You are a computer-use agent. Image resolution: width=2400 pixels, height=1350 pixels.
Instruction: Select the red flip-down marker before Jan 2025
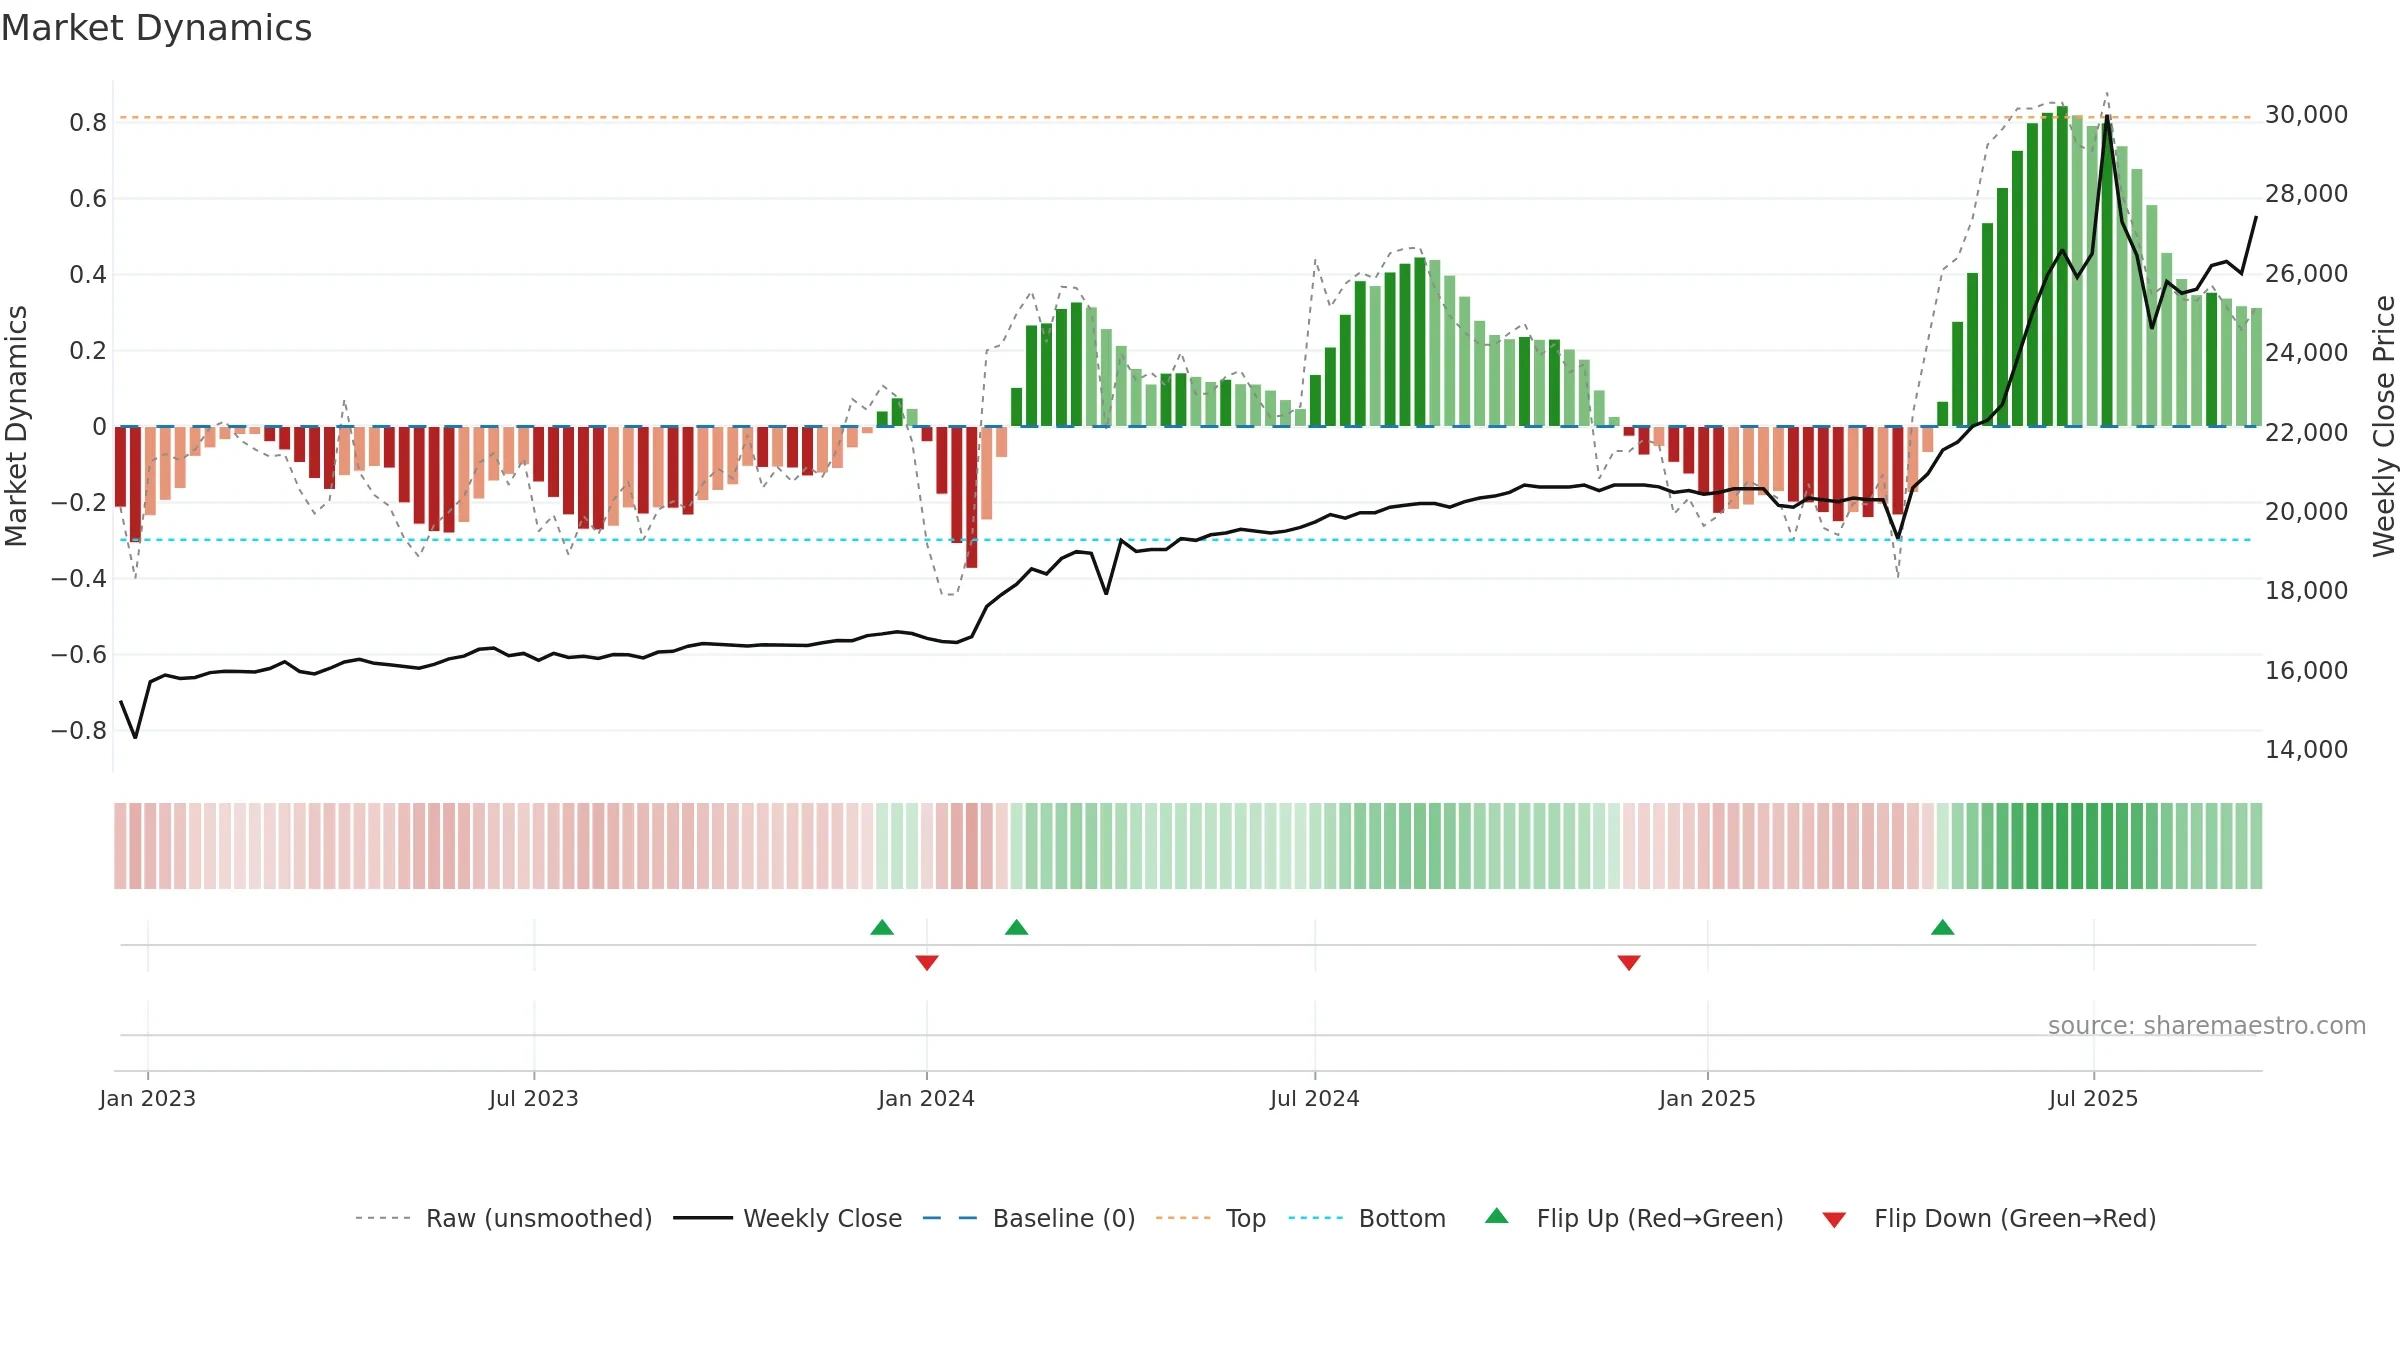click(1629, 962)
